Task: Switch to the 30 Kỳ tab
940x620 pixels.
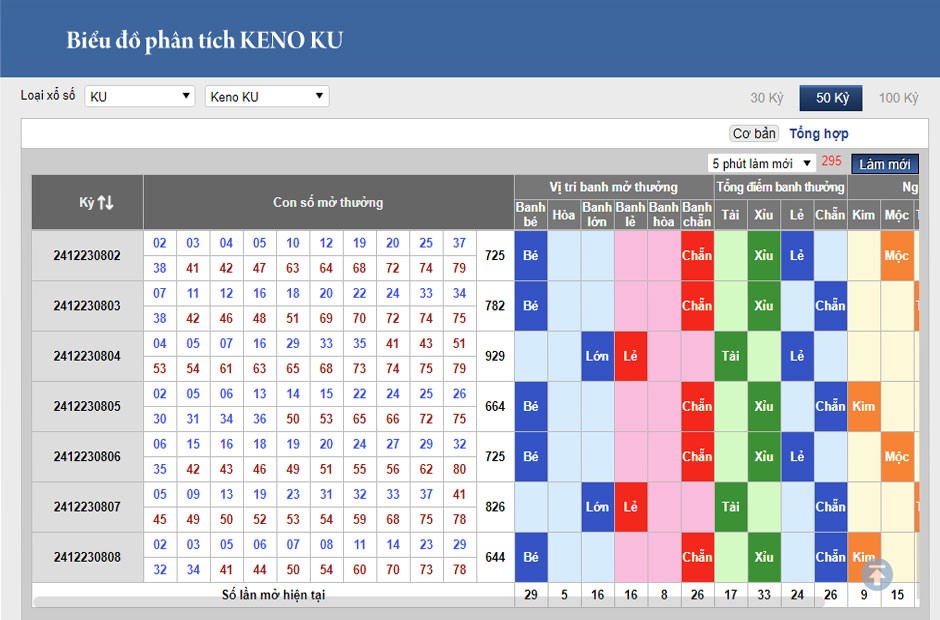Action: [767, 98]
